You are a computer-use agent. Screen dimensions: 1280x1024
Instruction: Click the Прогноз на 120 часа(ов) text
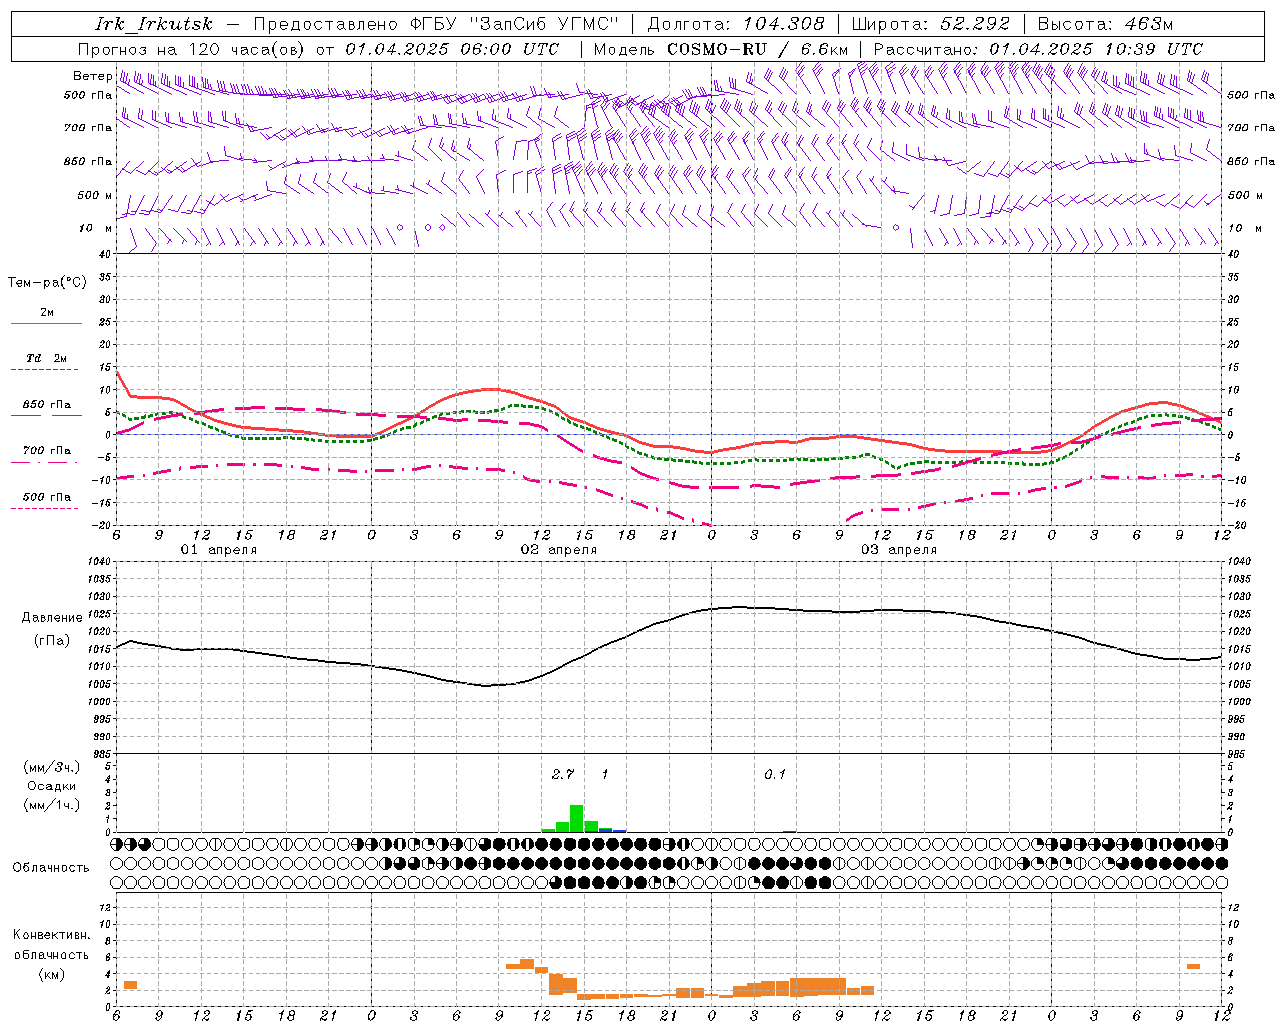click(x=192, y=49)
